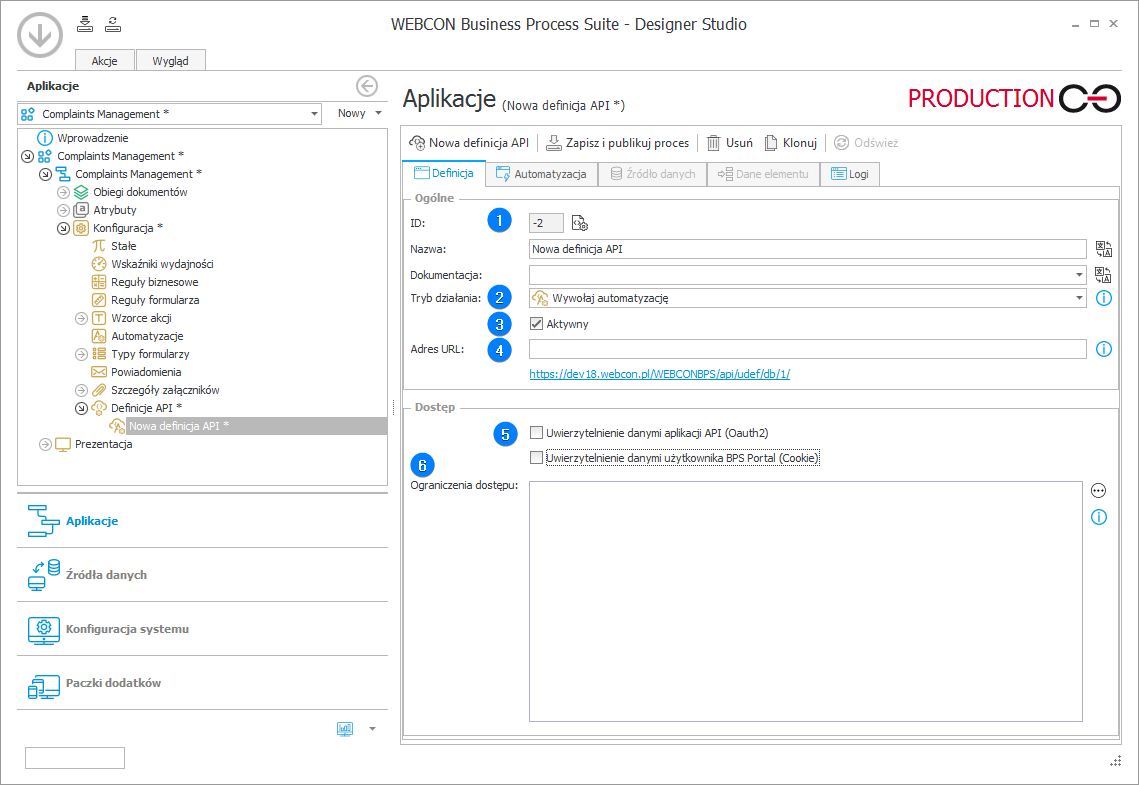Collapse the Konfiguracja tree node
This screenshot has width=1139, height=785.
pos(63,228)
